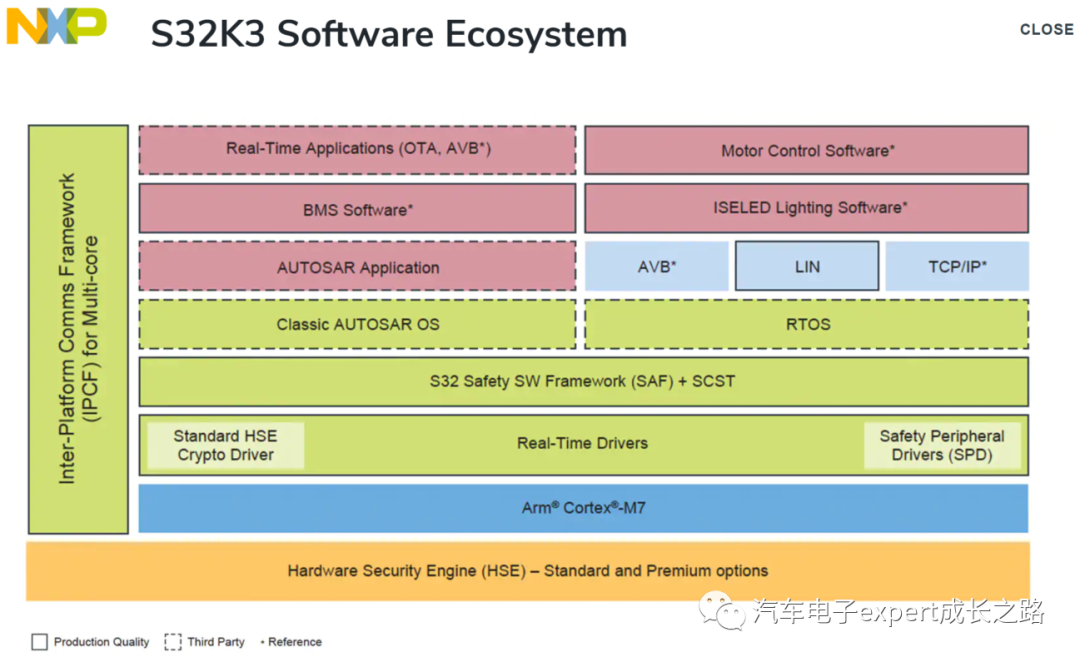Click the Arm Cortex-M7 block

coord(583,508)
